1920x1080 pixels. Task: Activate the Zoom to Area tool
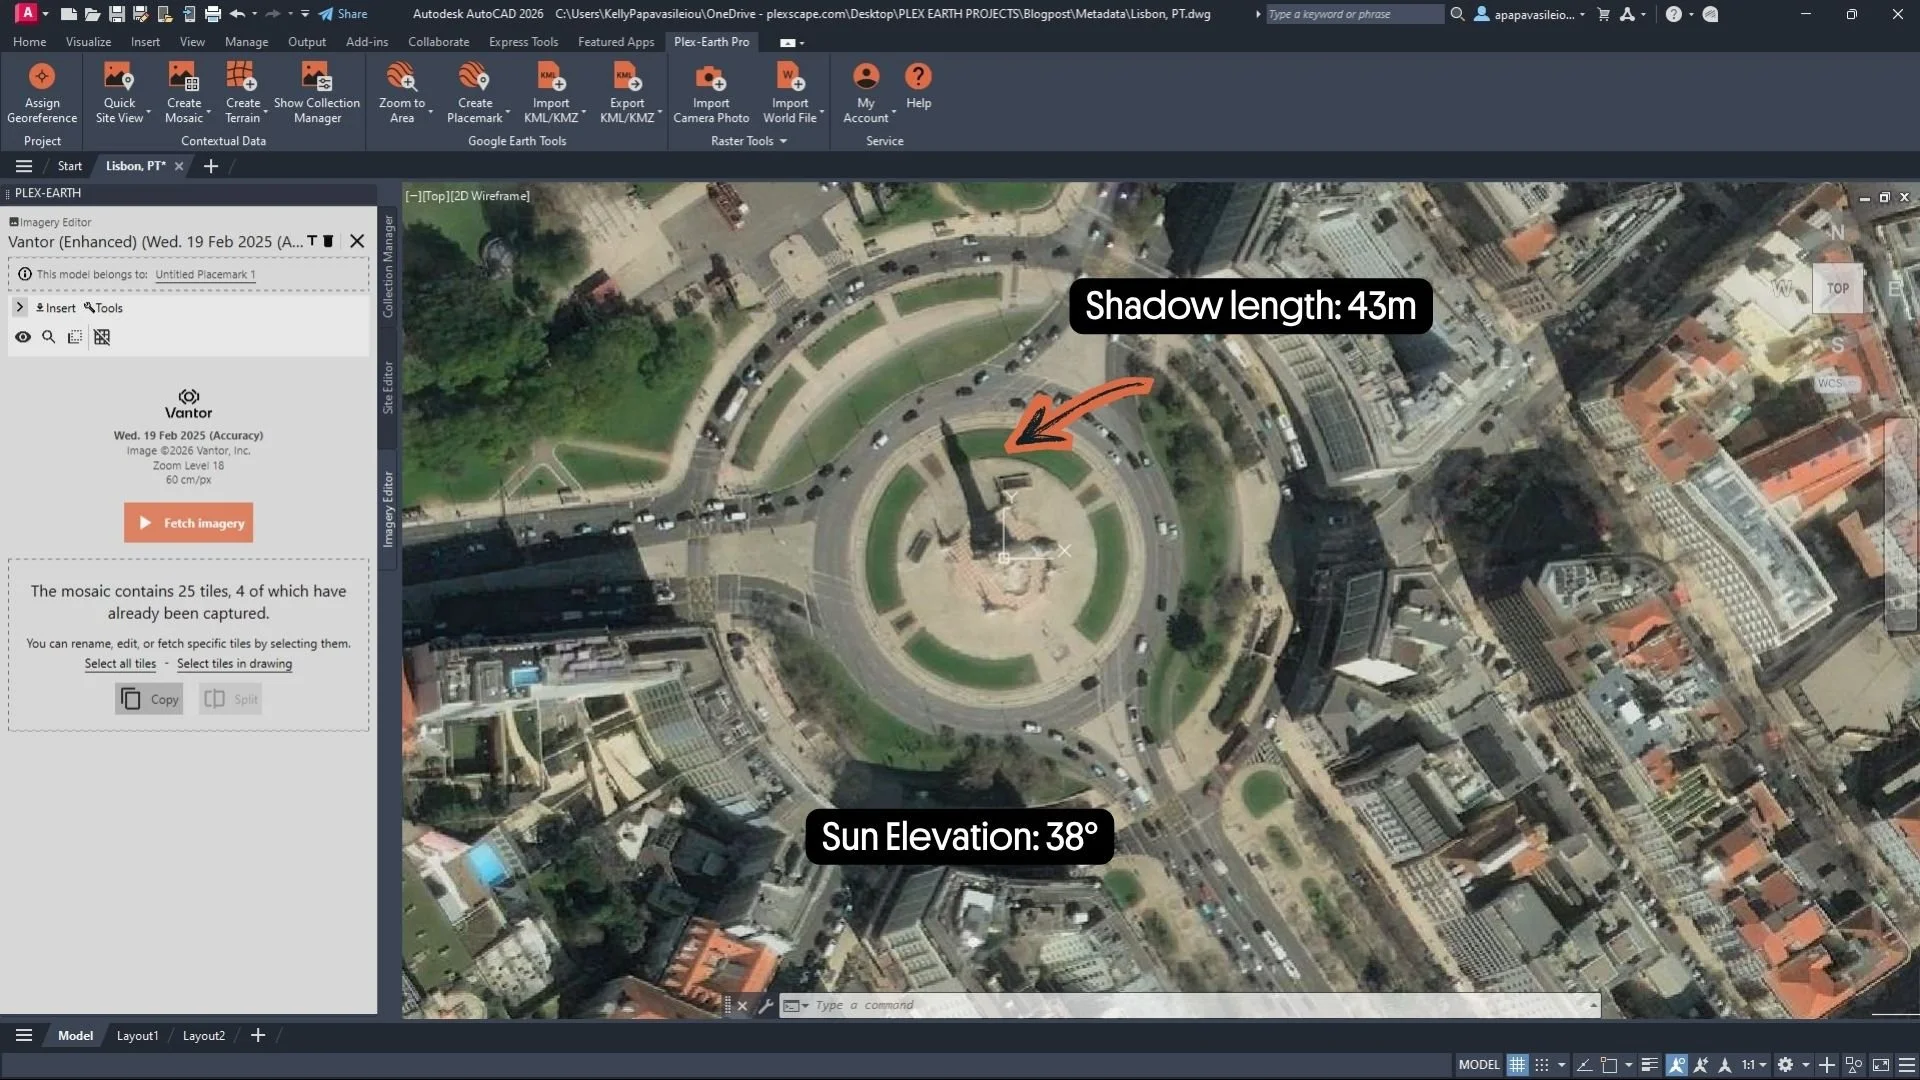point(402,93)
